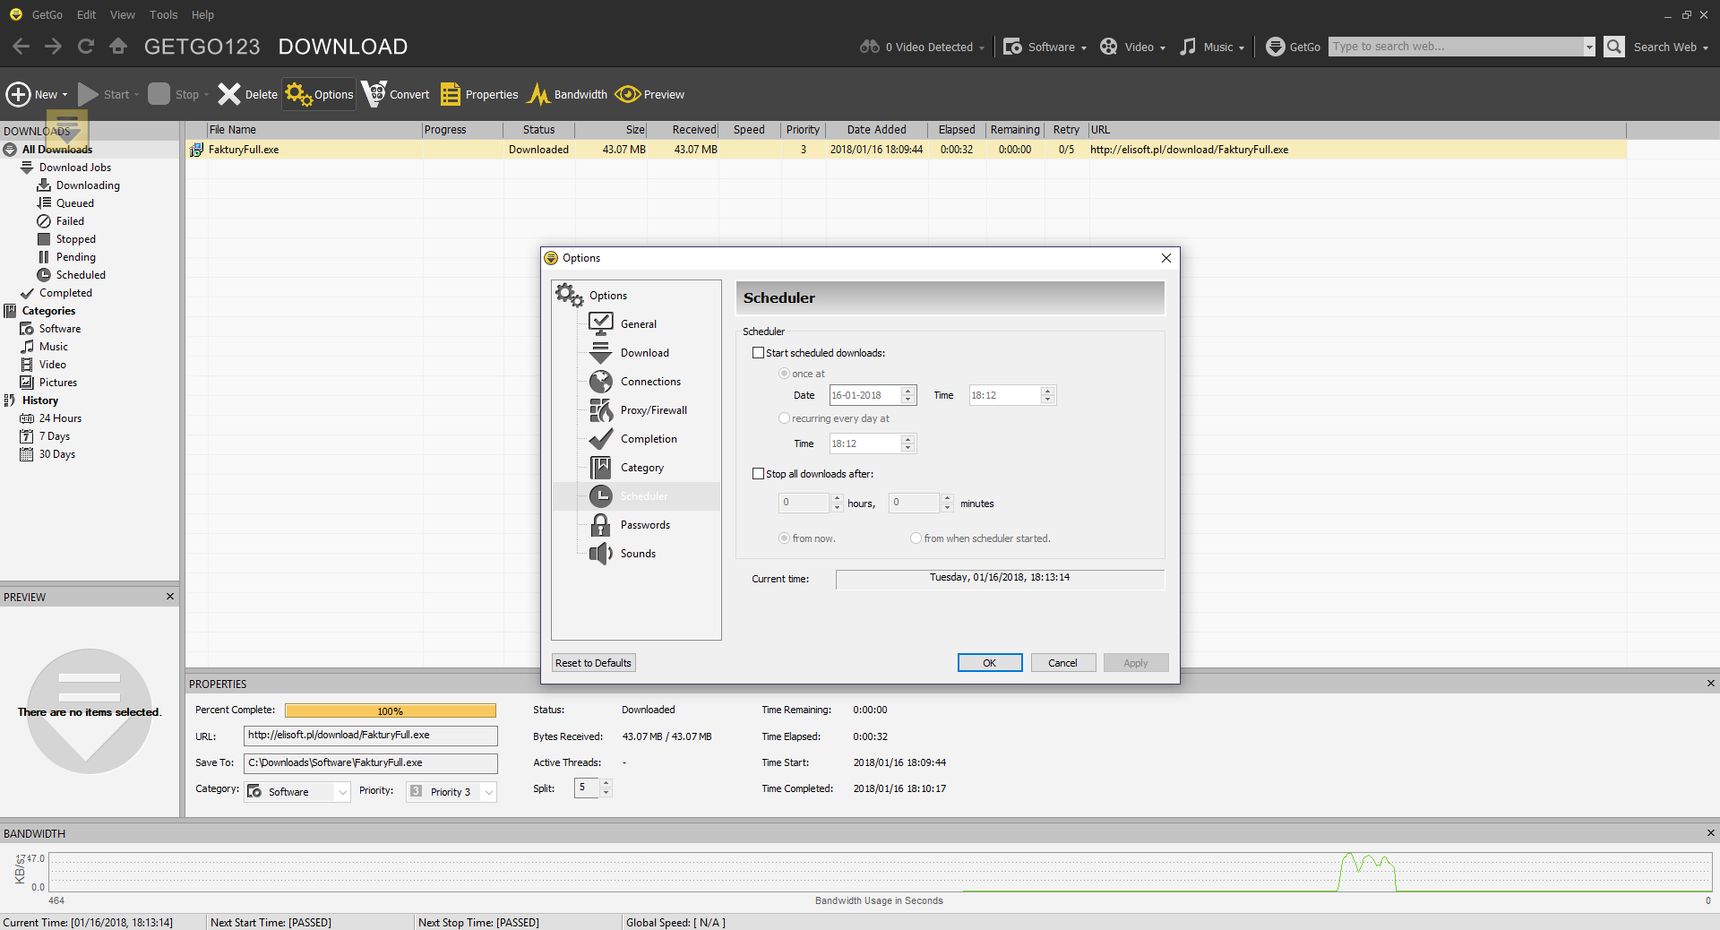
Task: Click the home icon in navigation bar
Action: [118, 46]
